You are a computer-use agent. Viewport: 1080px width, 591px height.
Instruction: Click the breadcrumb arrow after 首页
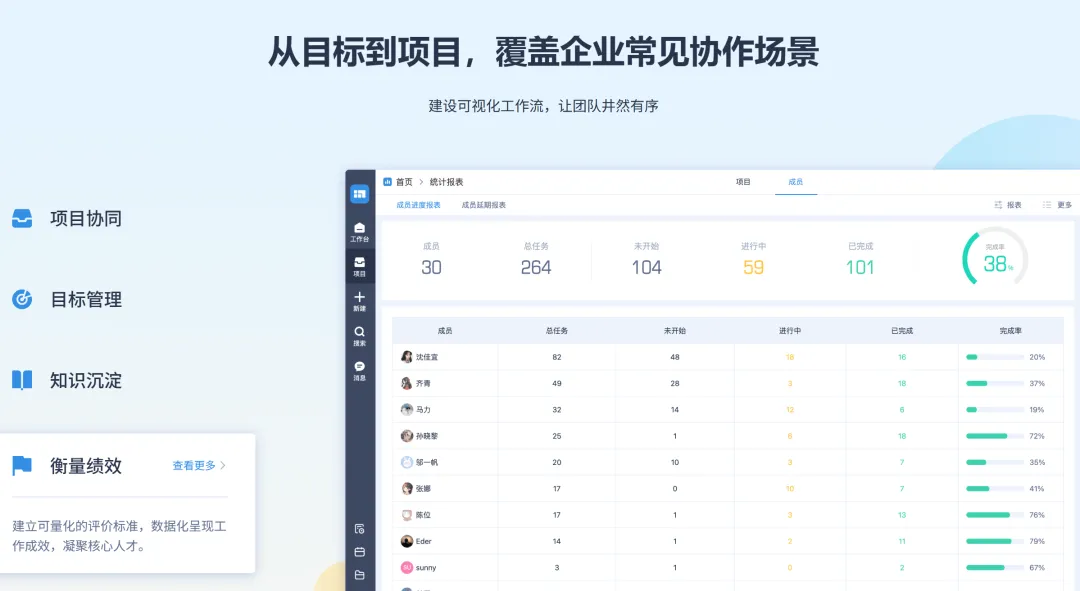[421, 182]
